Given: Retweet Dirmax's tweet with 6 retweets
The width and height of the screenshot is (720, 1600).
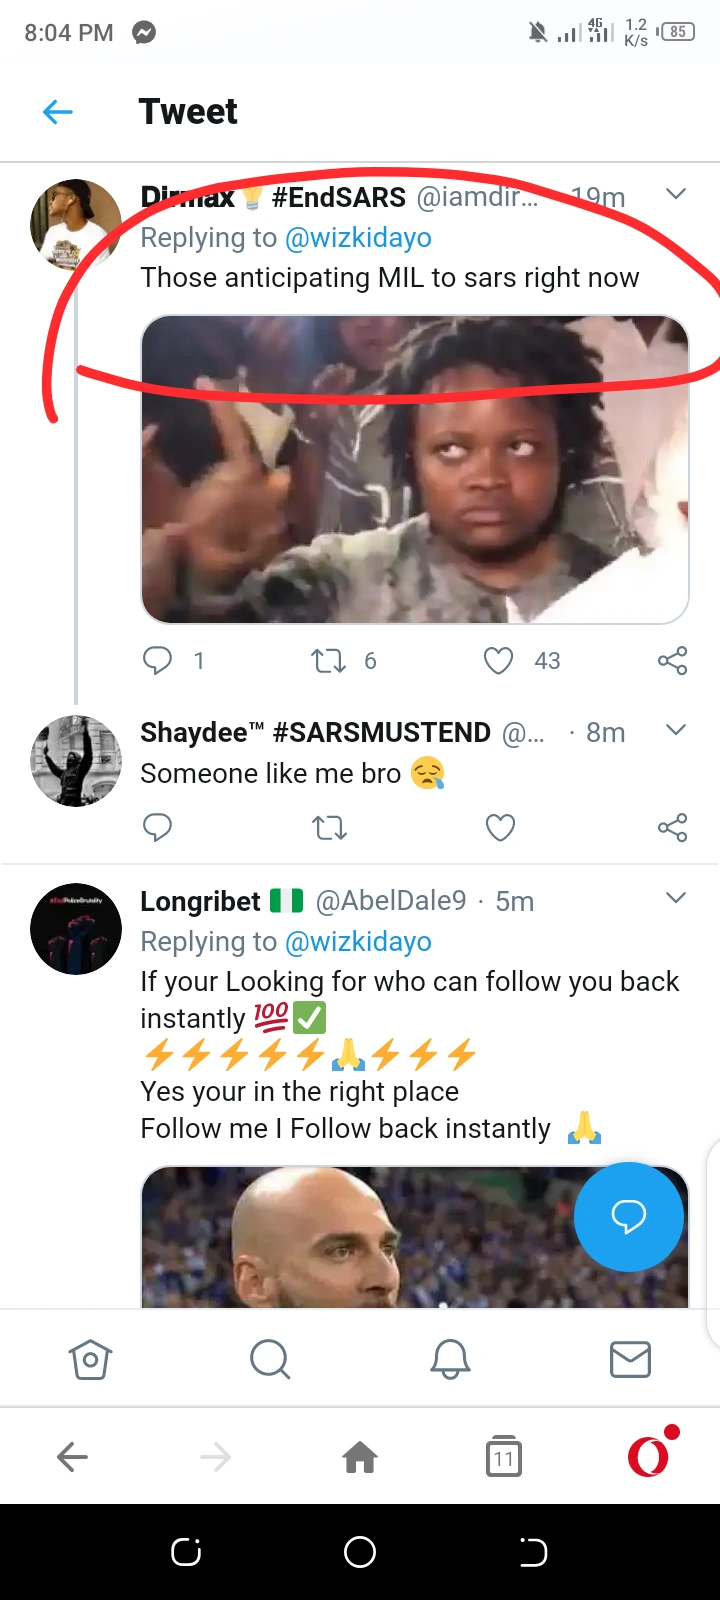Looking at the screenshot, I should (329, 660).
